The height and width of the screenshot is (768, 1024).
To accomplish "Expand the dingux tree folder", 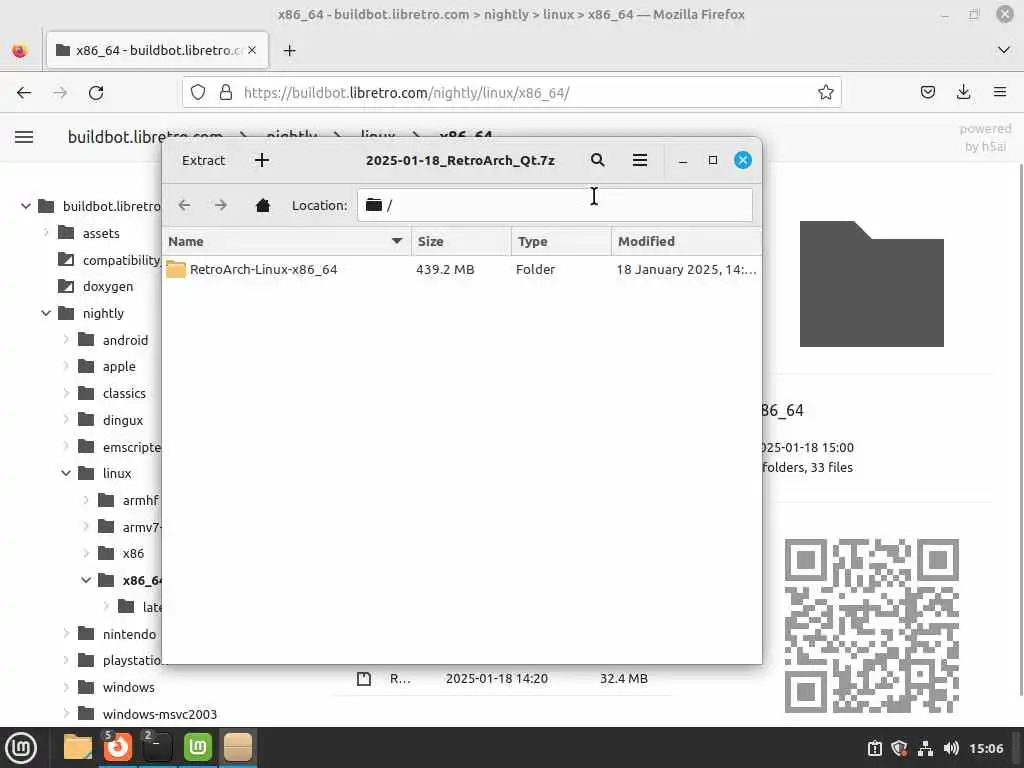I will coord(66,420).
